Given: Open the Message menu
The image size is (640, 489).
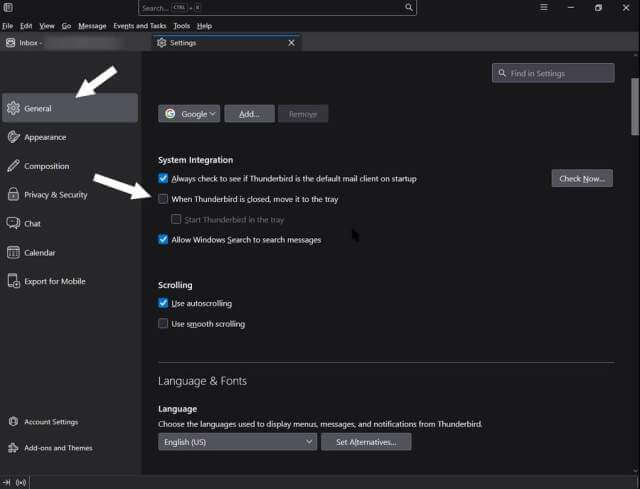Looking at the screenshot, I should pyautogui.click(x=92, y=26).
